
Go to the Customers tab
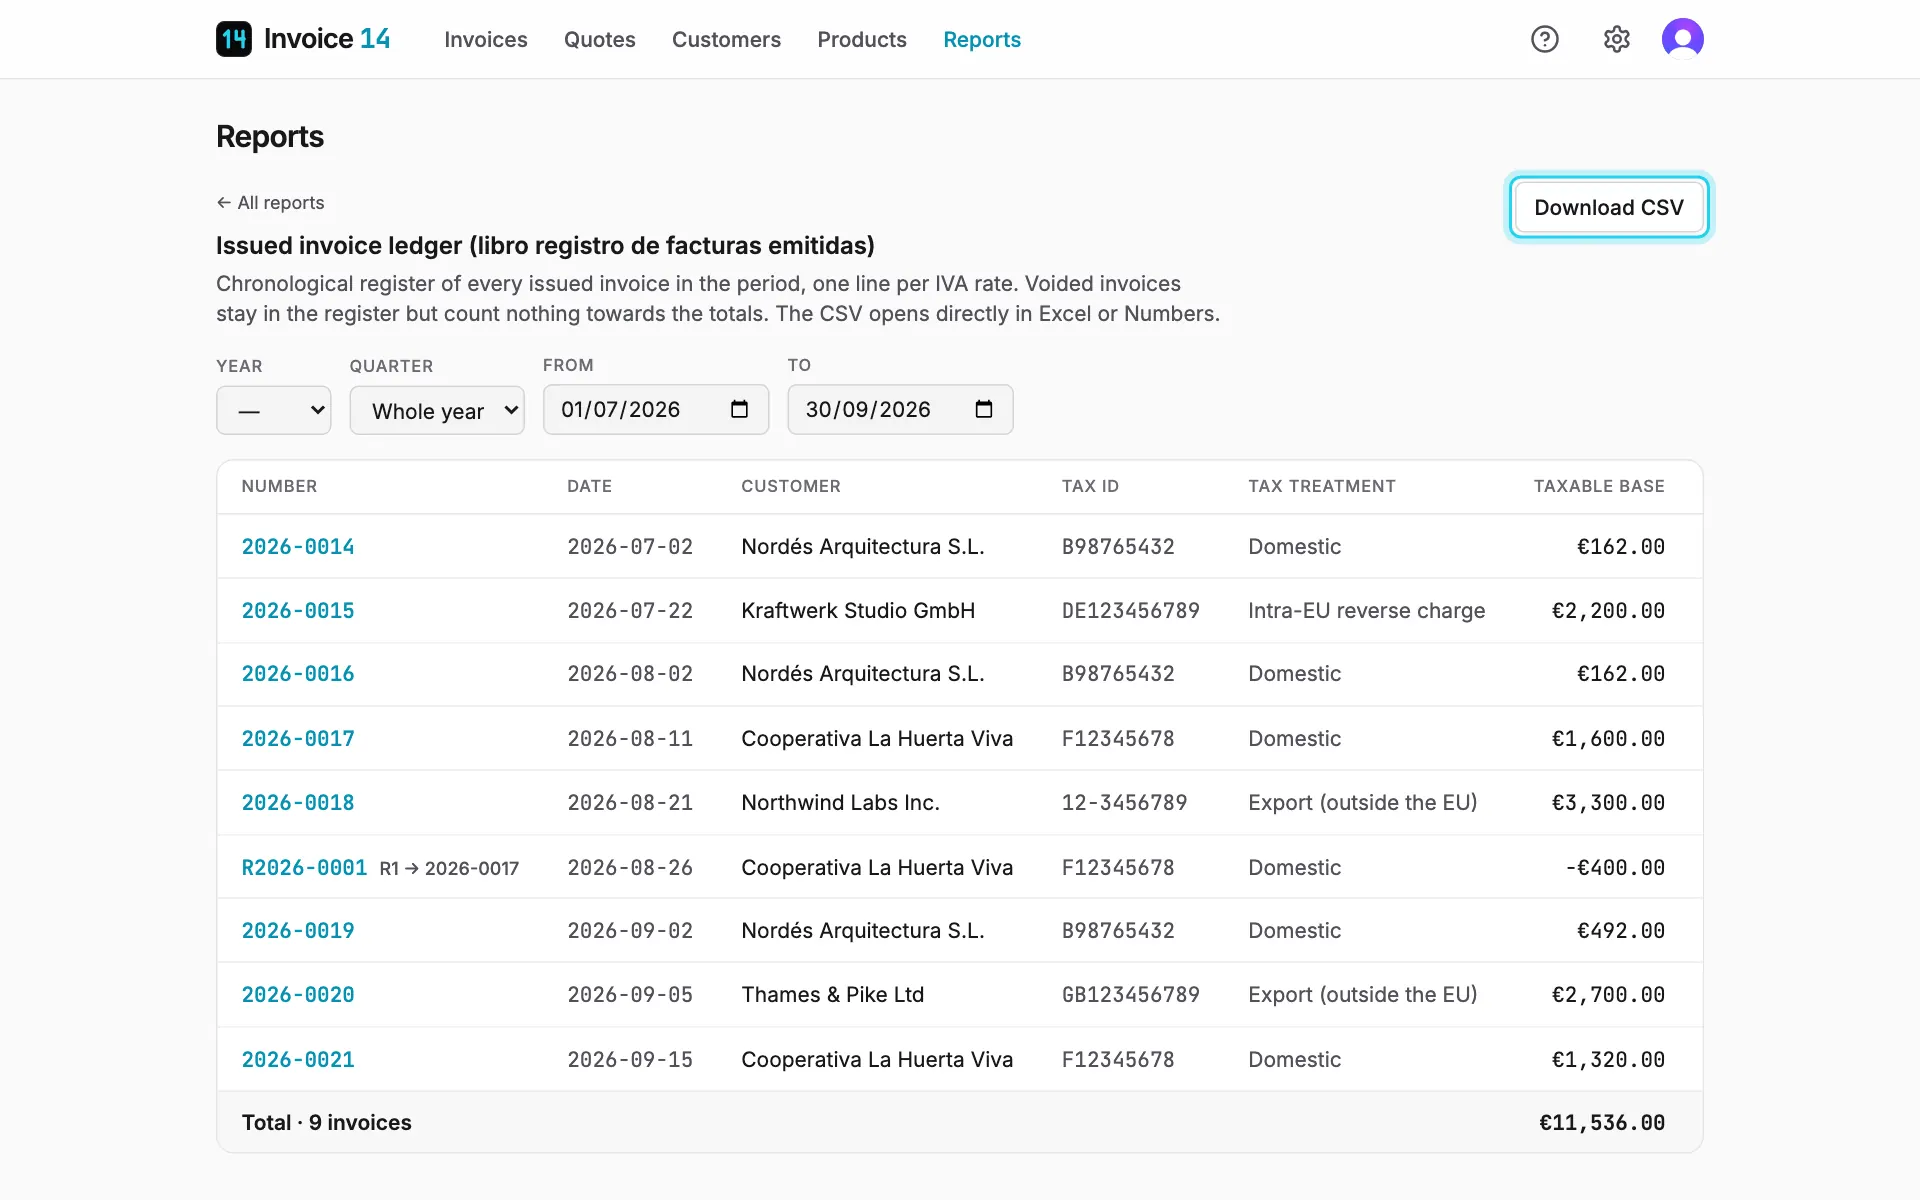pos(726,39)
